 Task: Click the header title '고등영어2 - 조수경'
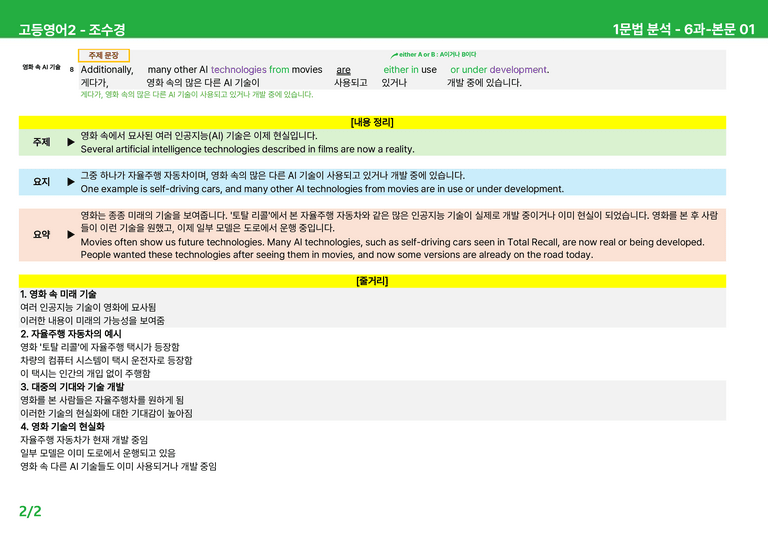click(x=72, y=29)
